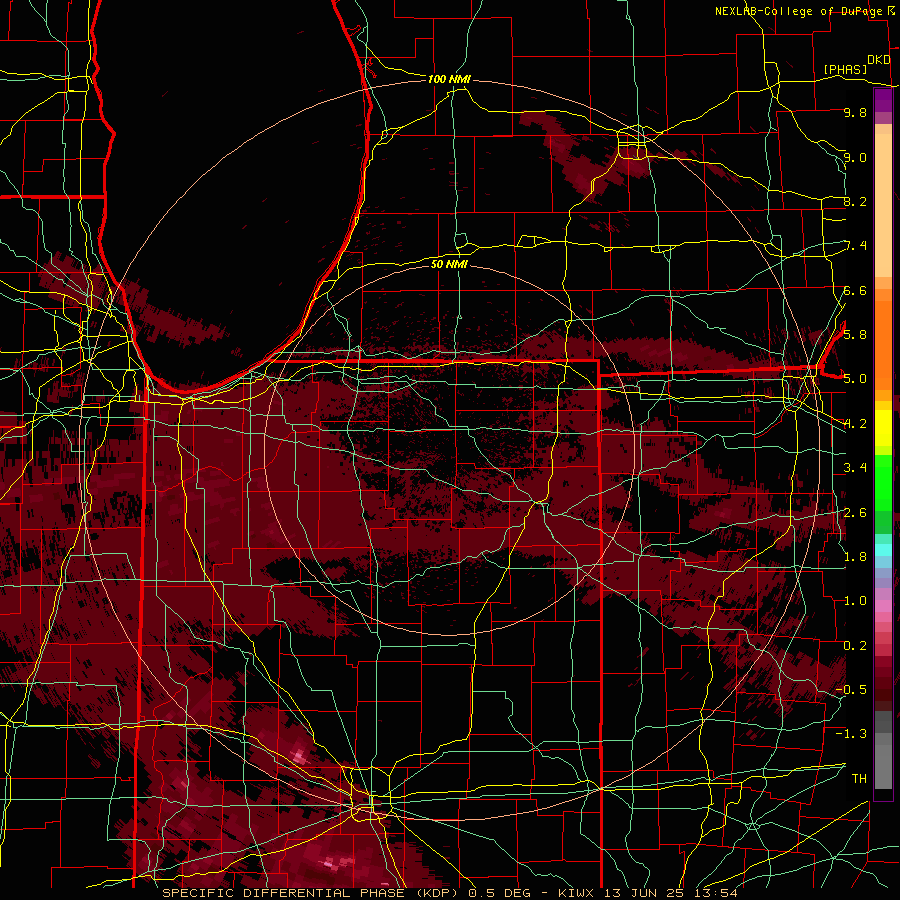Screen dimensions: 900x900
Task: Click the 9.0 scale value
Action: pyautogui.click(x=855, y=157)
